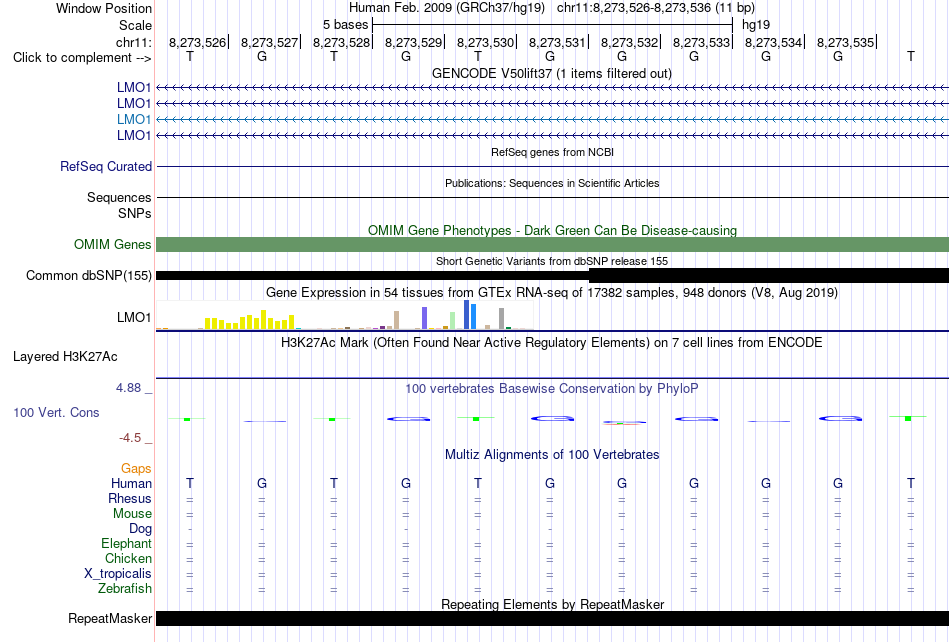Click the -4.5 lower PhyloP scale value
950x642 pixels.
(x=130, y=437)
